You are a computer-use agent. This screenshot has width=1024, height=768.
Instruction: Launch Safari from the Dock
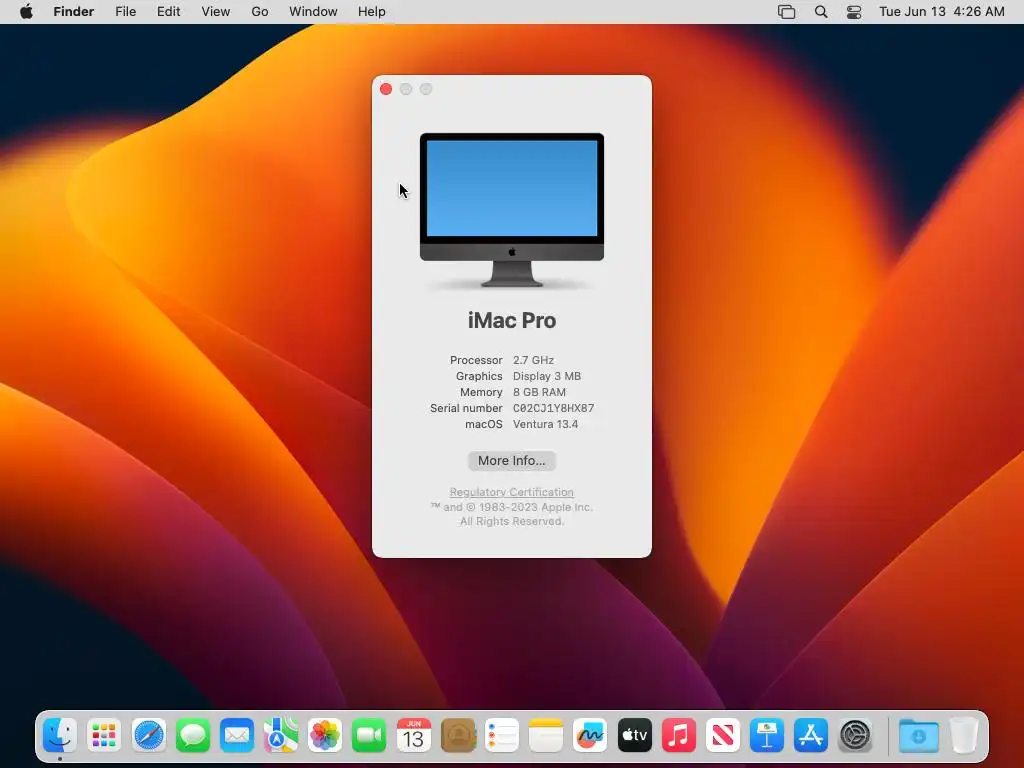click(x=148, y=735)
